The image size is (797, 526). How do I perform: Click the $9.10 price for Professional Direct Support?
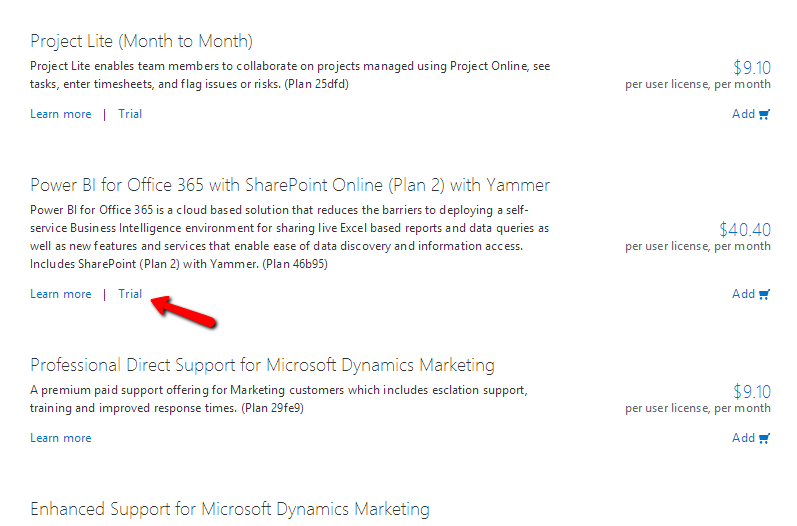(x=752, y=392)
